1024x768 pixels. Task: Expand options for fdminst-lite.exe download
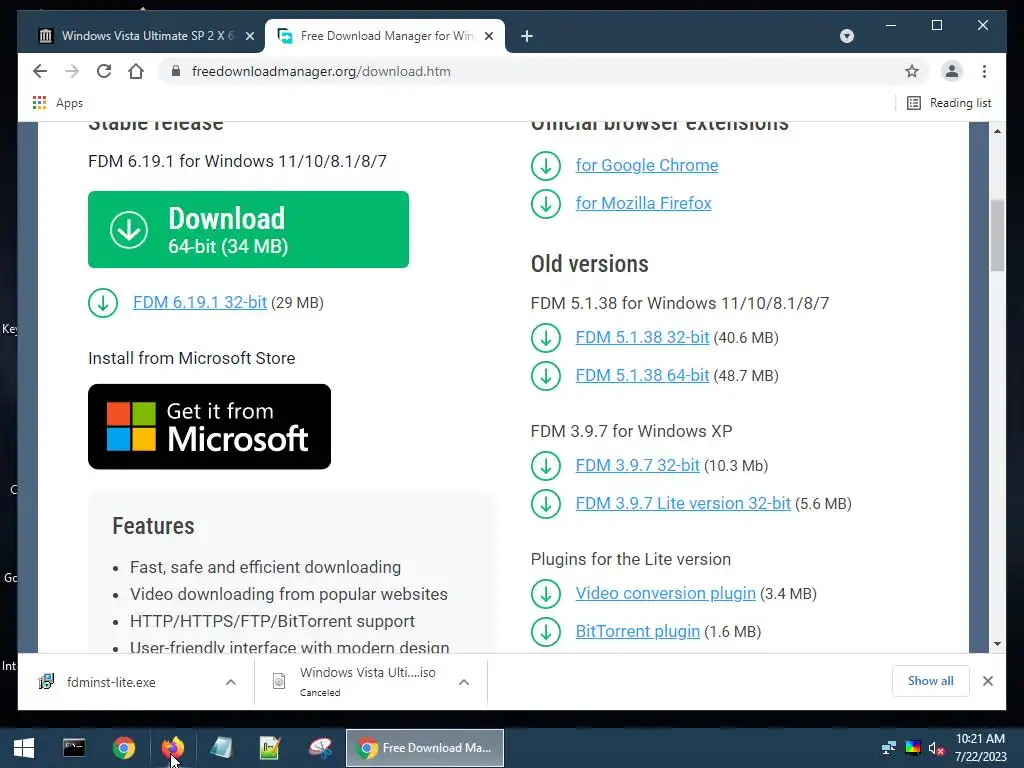231,682
